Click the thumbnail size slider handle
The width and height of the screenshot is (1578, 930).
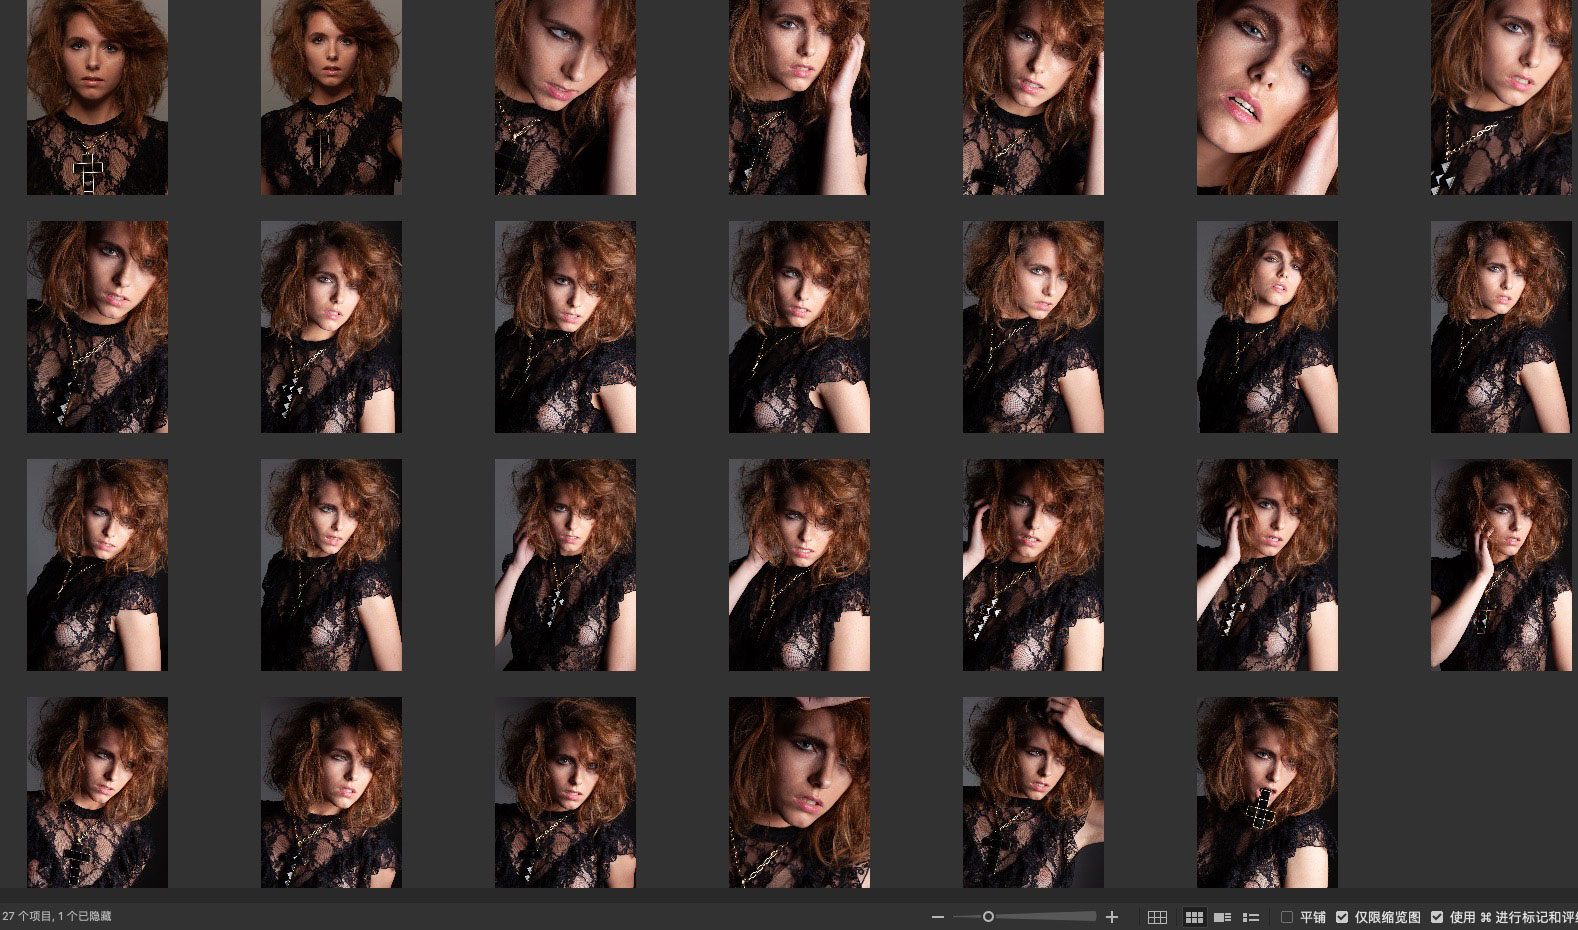point(988,917)
